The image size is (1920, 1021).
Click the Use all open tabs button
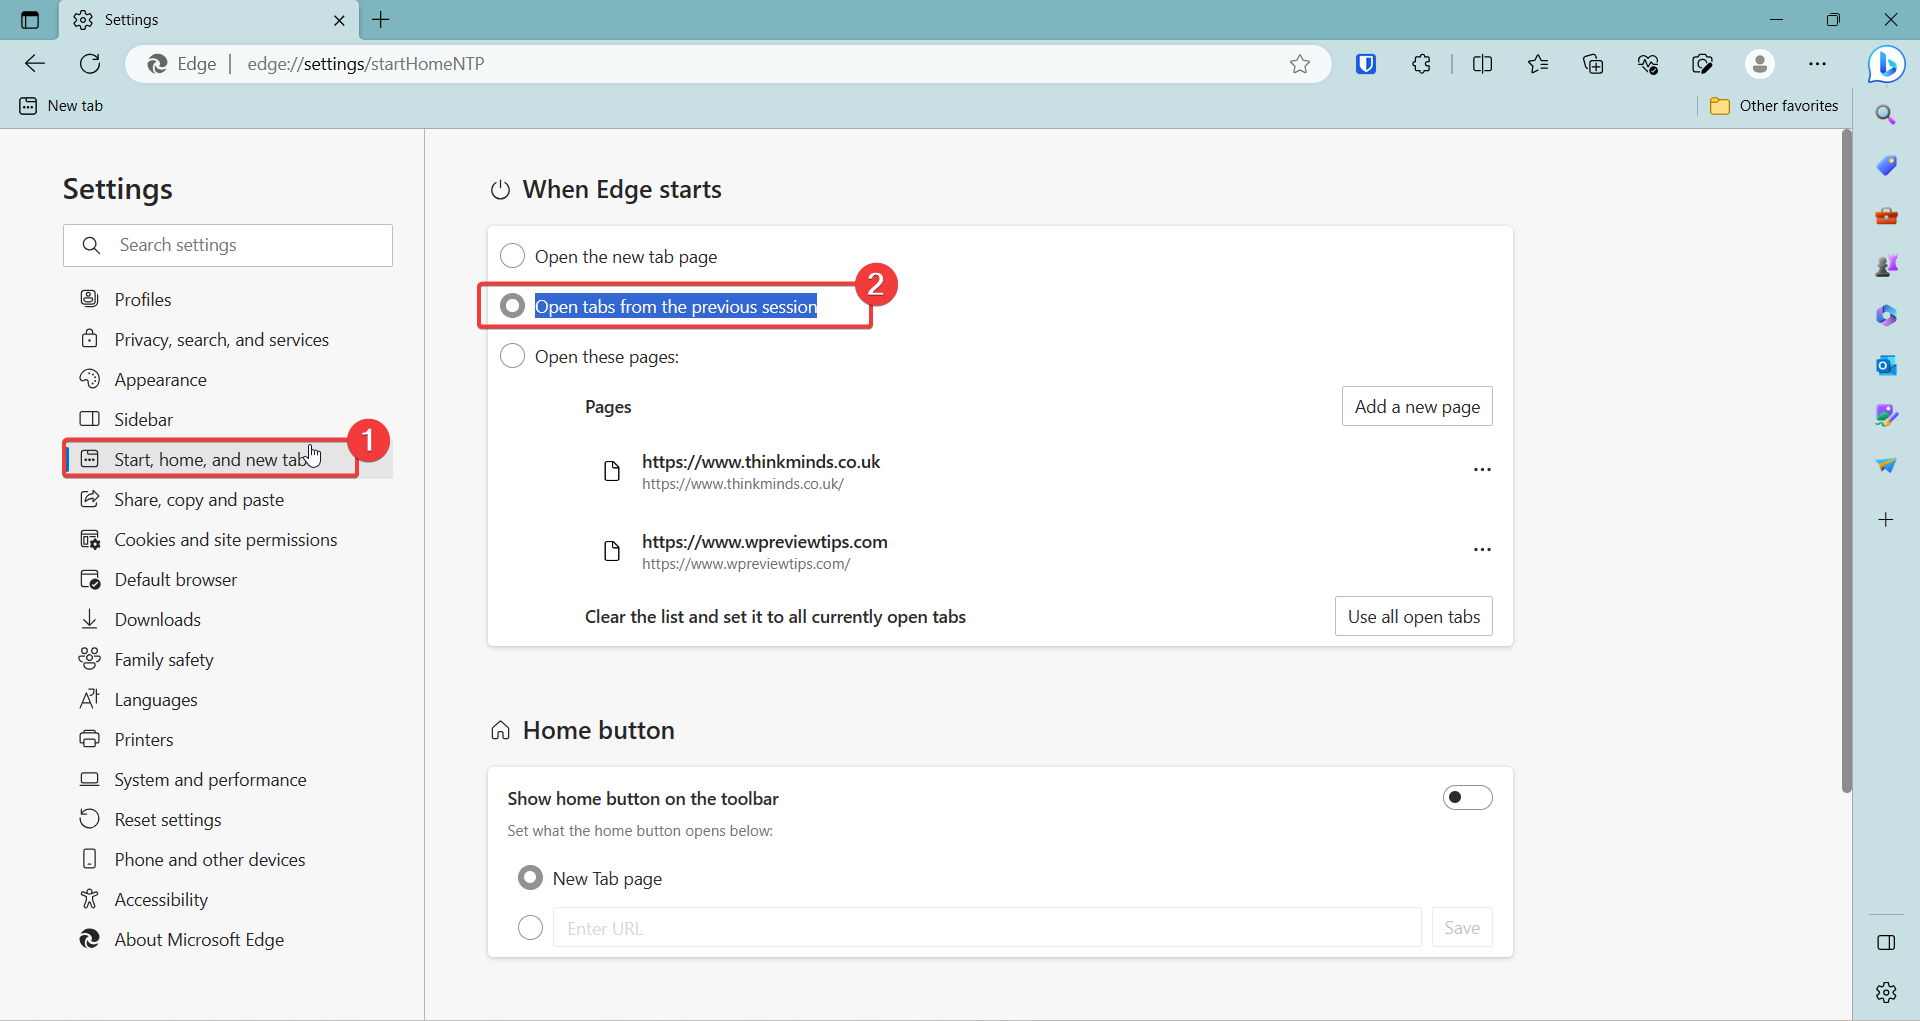[x=1414, y=616]
